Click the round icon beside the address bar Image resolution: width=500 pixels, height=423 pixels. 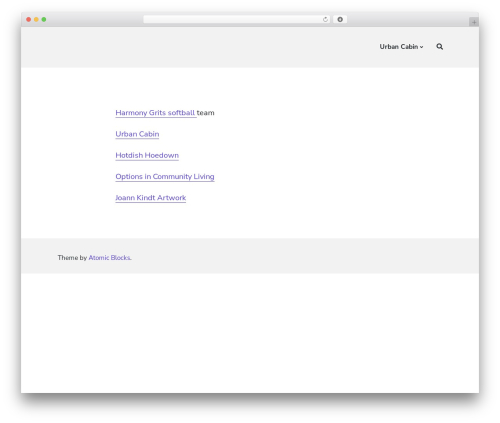[340, 20]
